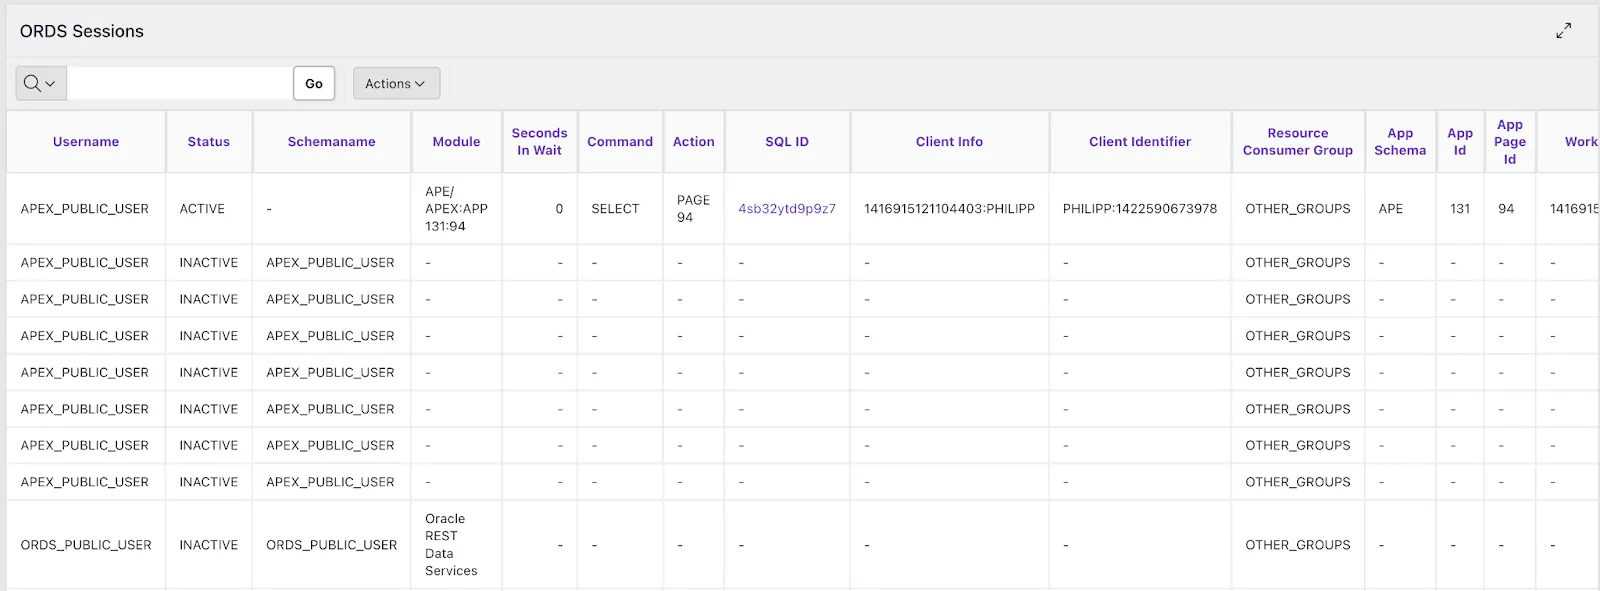The width and height of the screenshot is (1600, 591).
Task: Click the Status column header
Action: pos(208,142)
